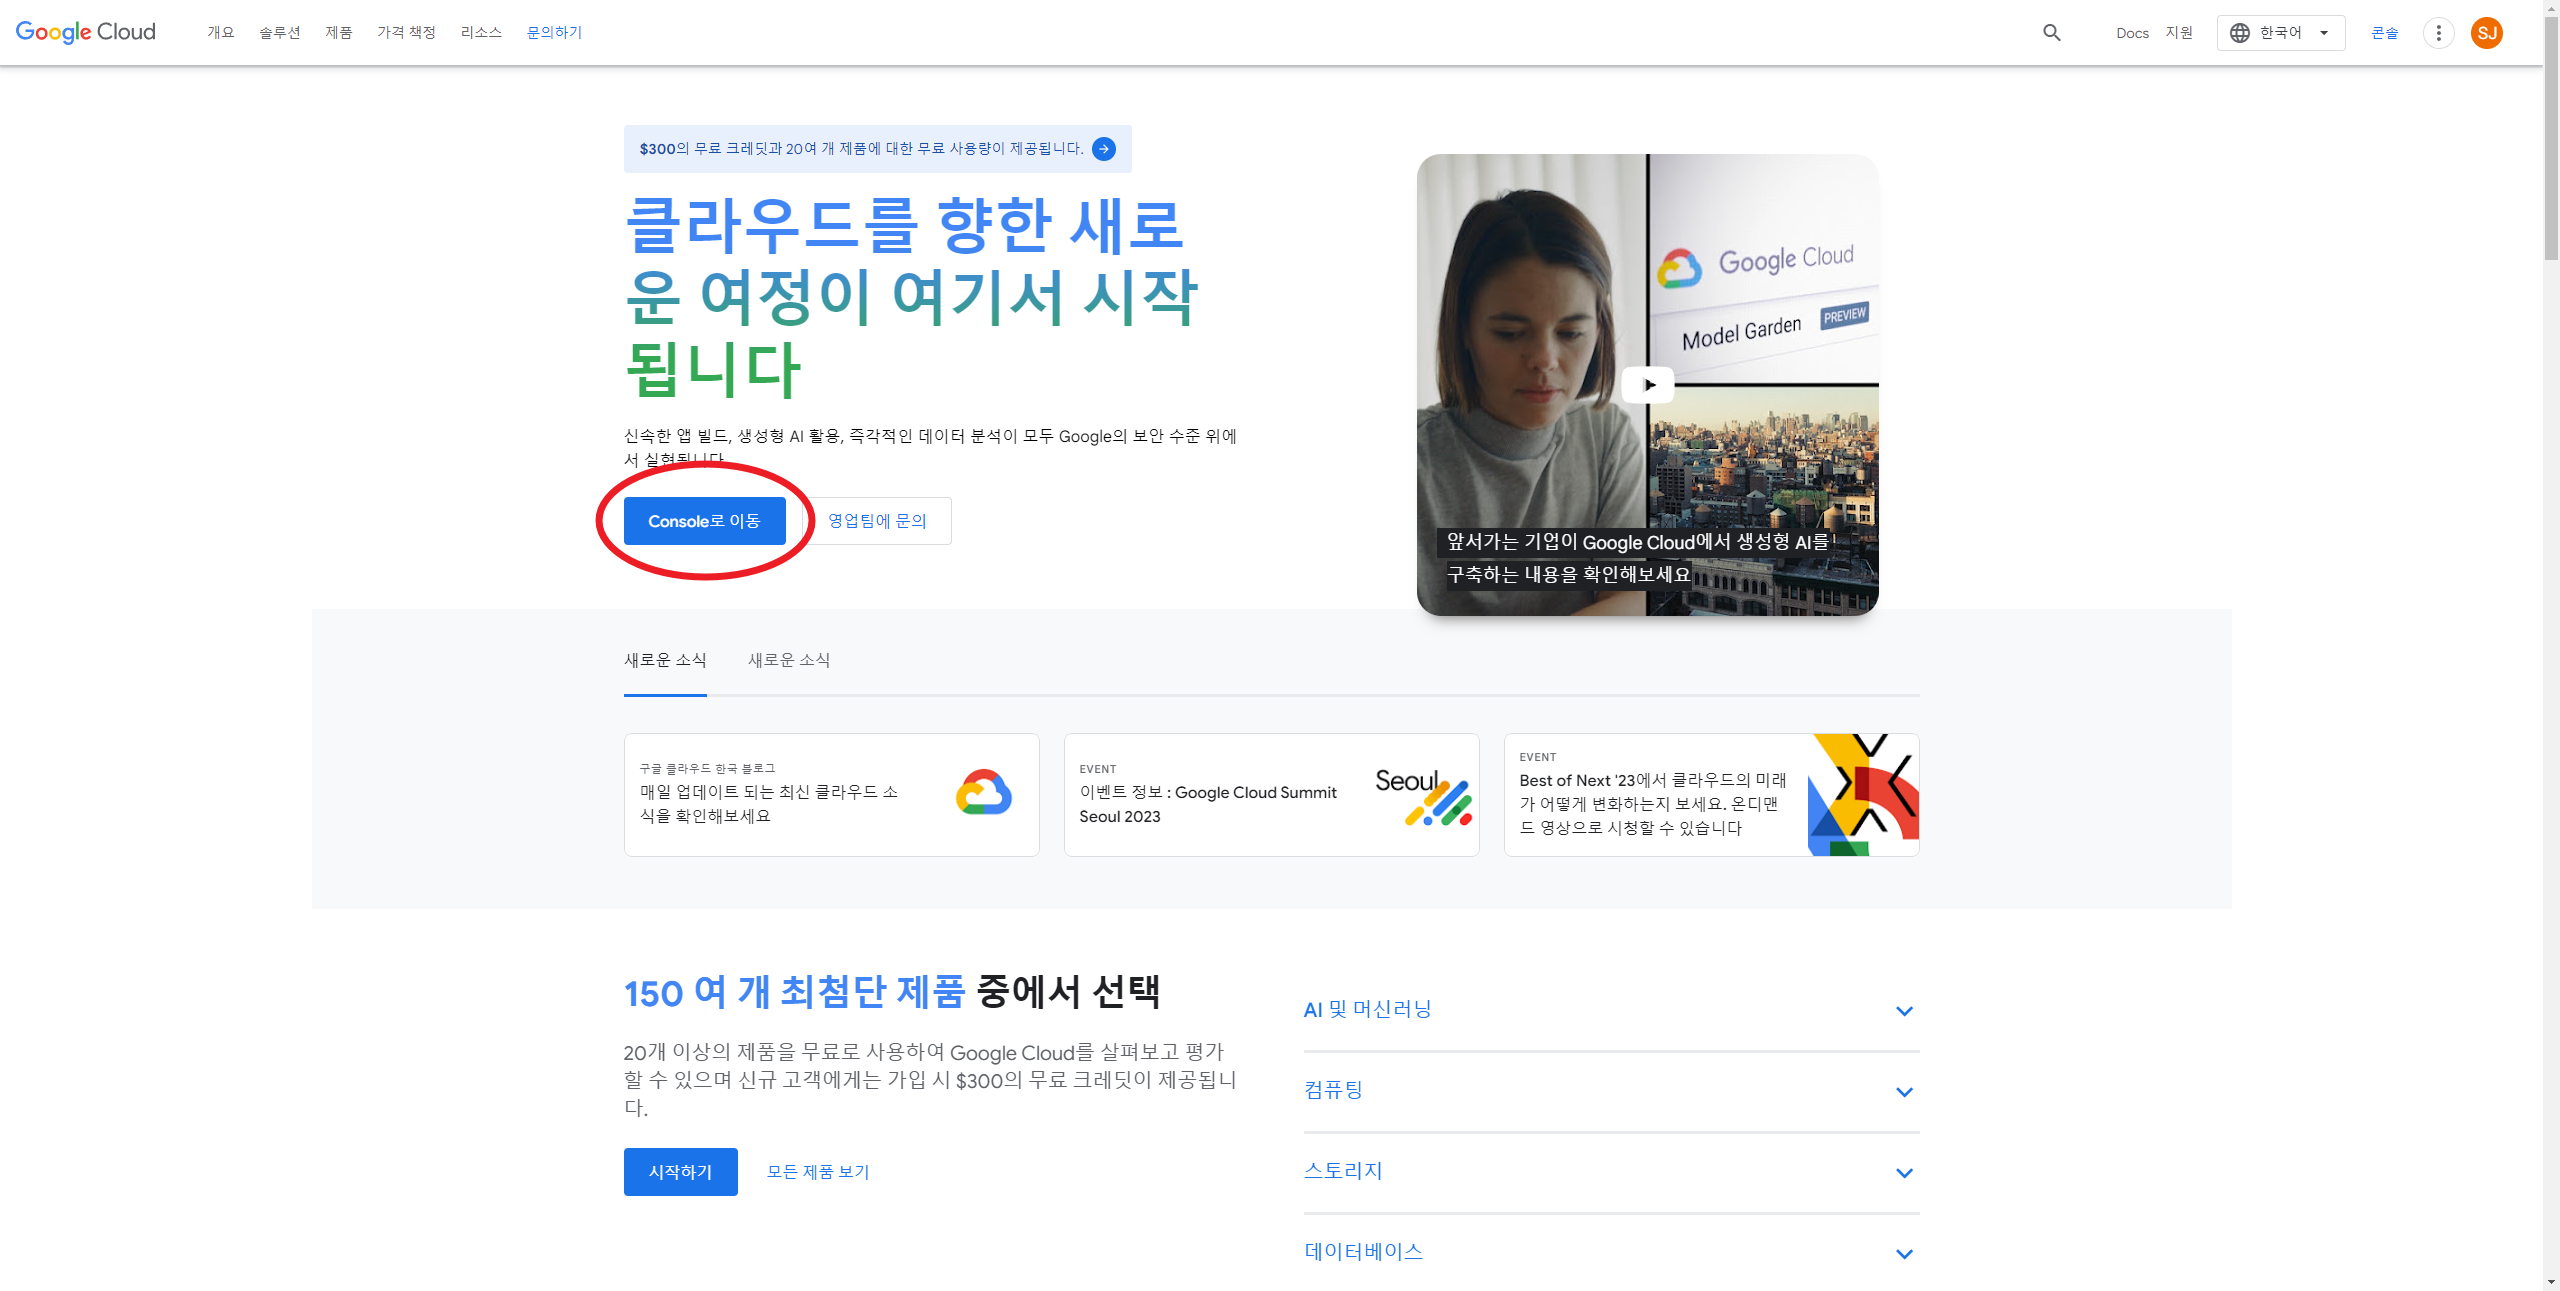
Task: Open the 가격 책정 menu item
Action: point(406,33)
